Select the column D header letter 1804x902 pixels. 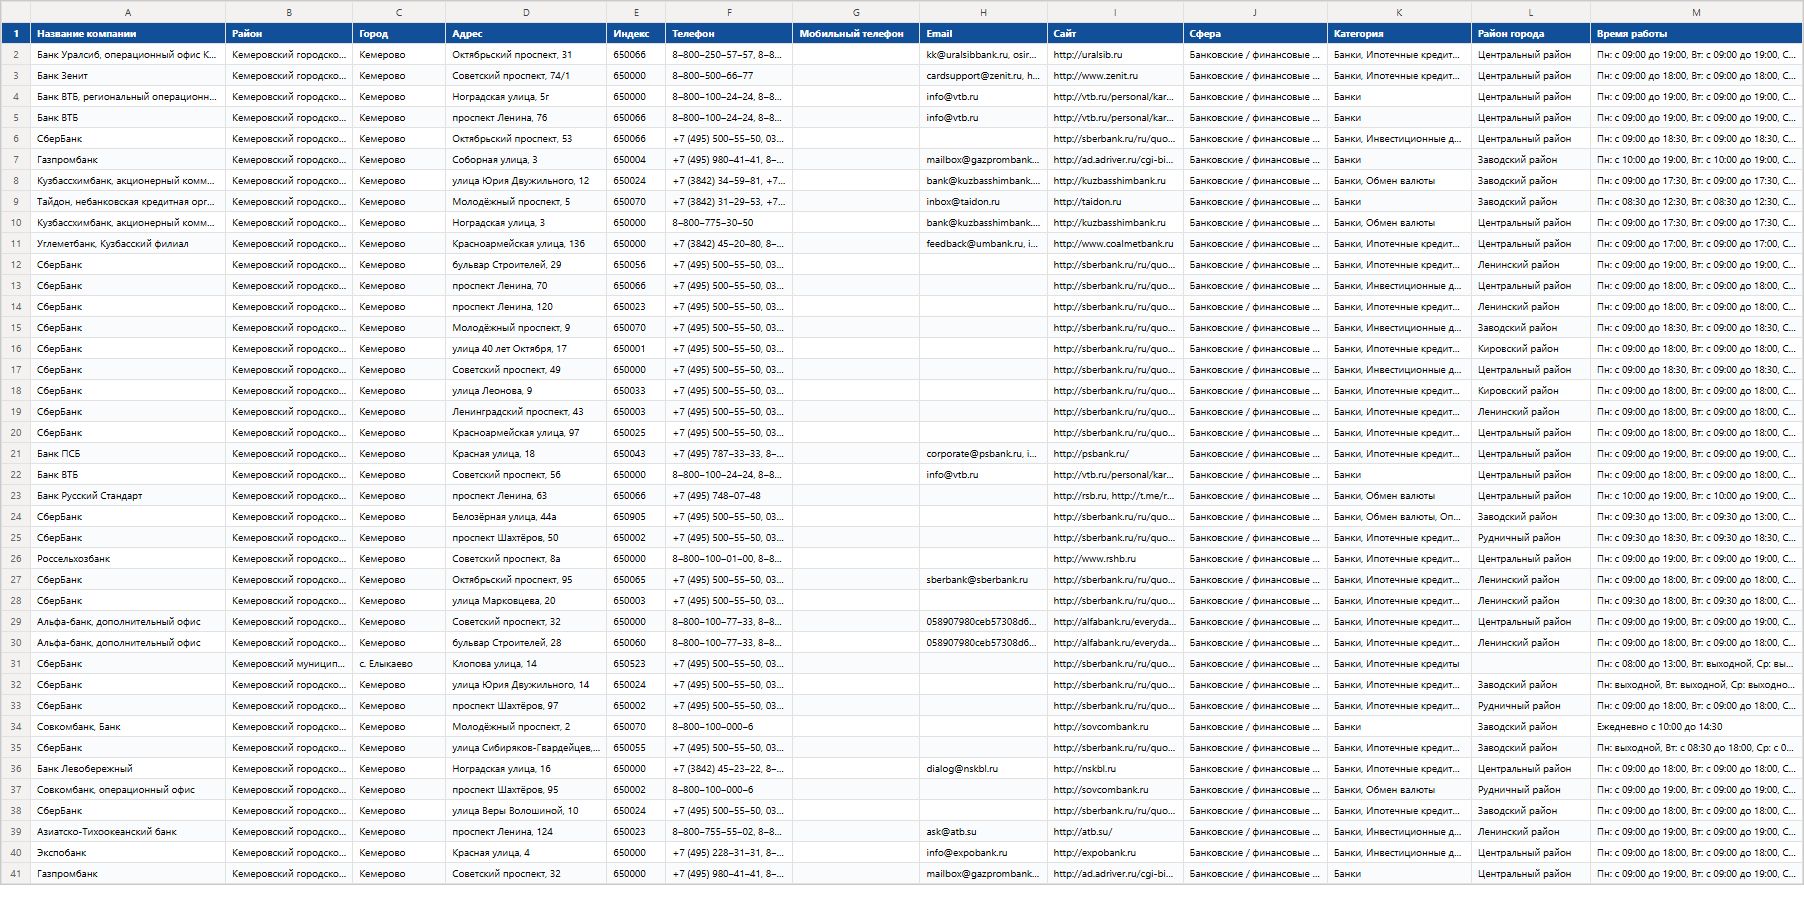(526, 12)
